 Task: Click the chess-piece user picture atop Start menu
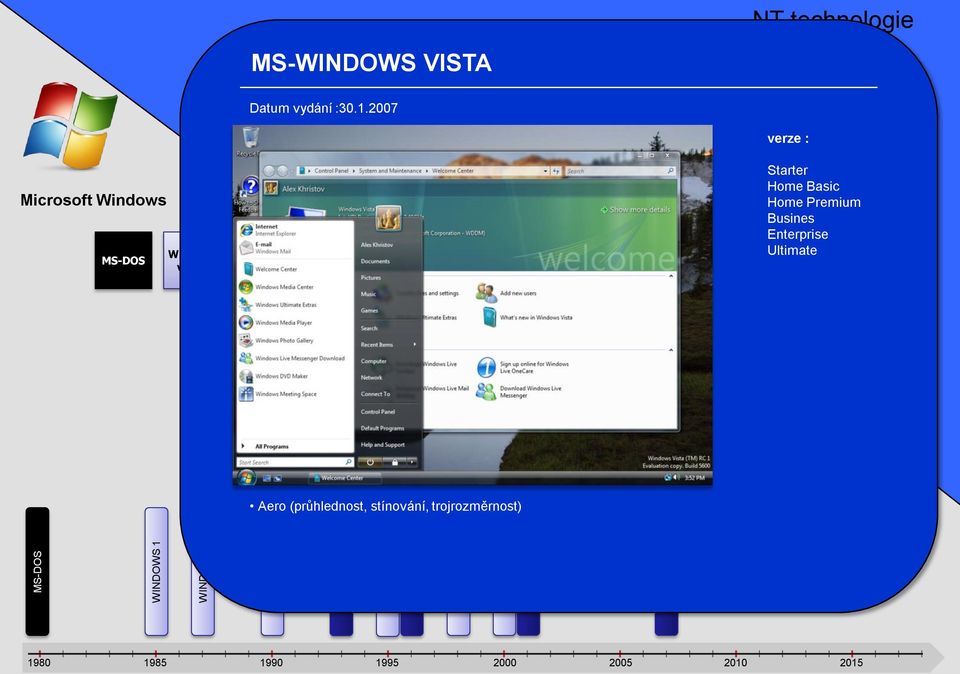coord(388,218)
